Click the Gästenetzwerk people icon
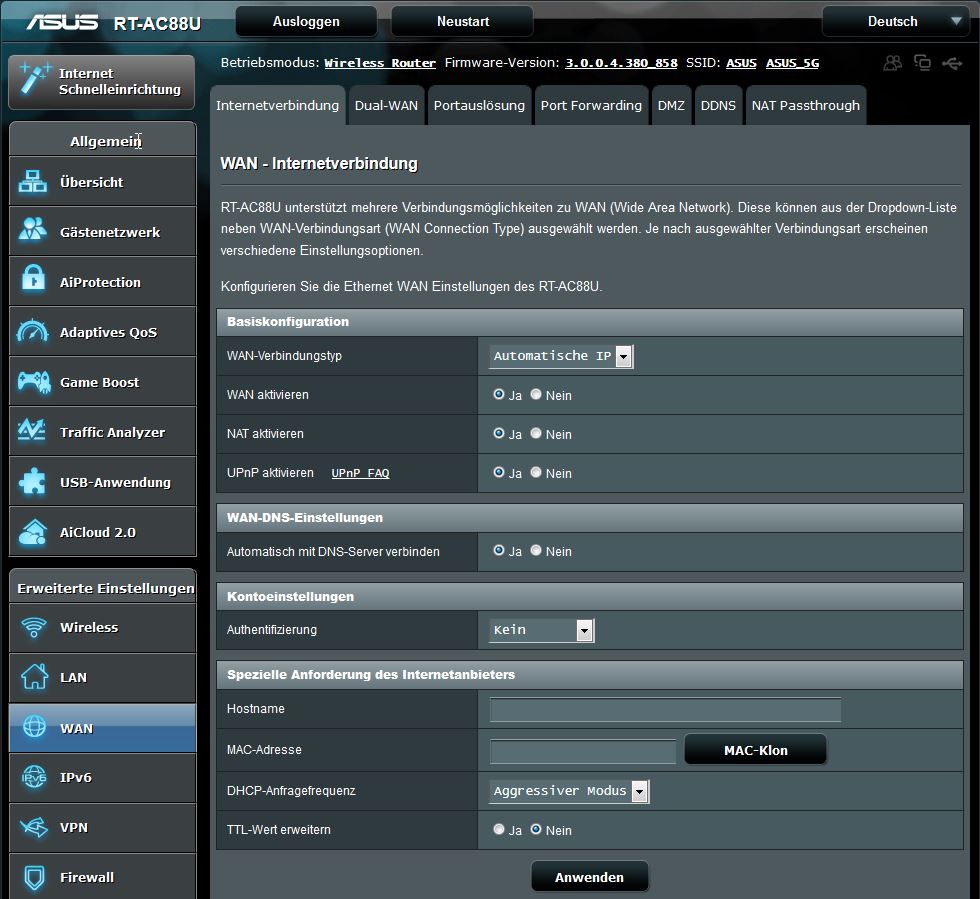Viewport: 980px width, 899px height. coord(32,229)
